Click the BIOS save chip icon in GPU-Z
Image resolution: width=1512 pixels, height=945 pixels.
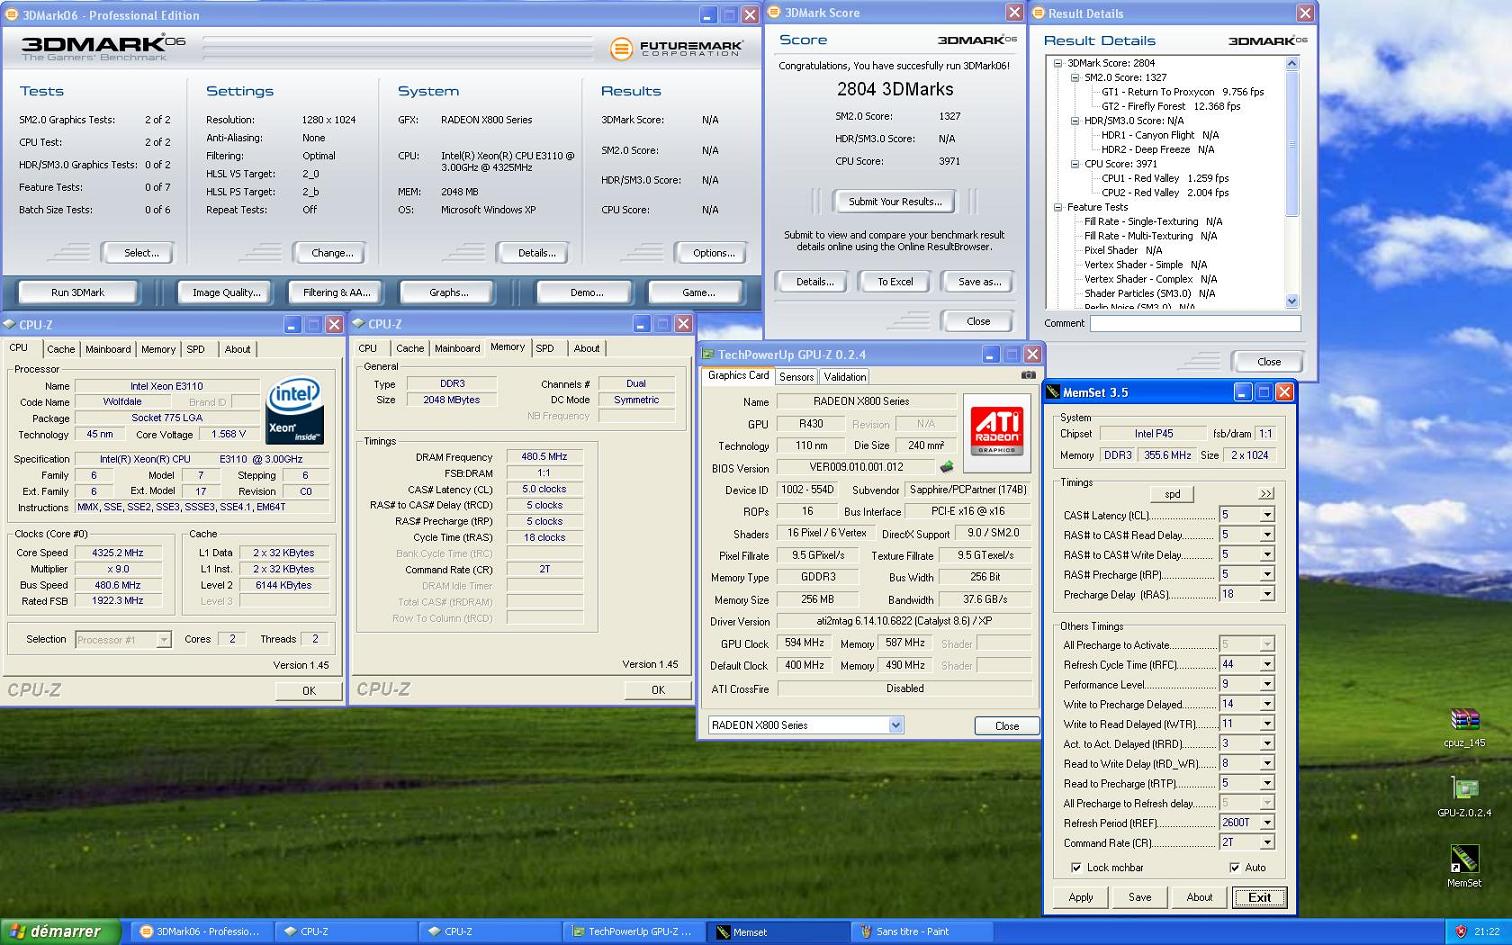pos(946,467)
